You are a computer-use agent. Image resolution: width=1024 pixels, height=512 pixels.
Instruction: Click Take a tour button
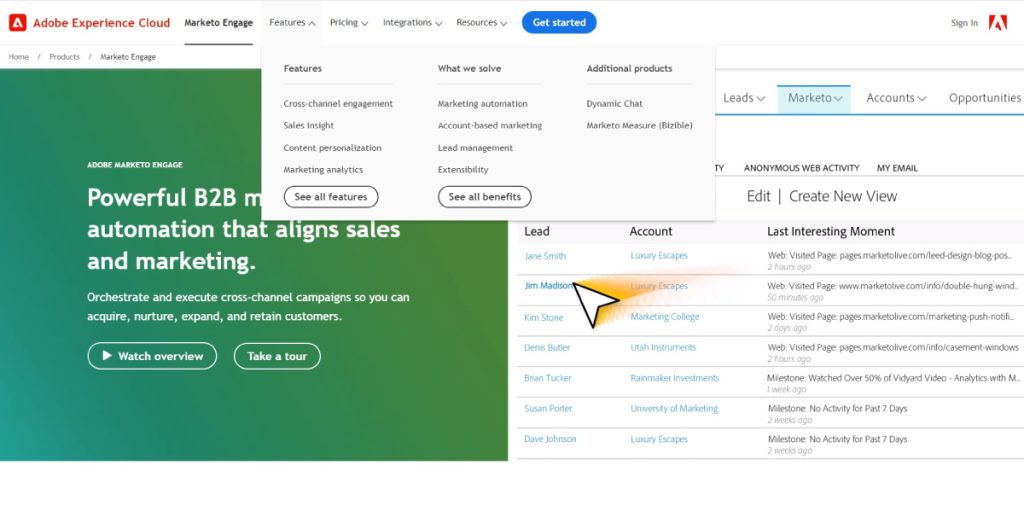point(277,356)
